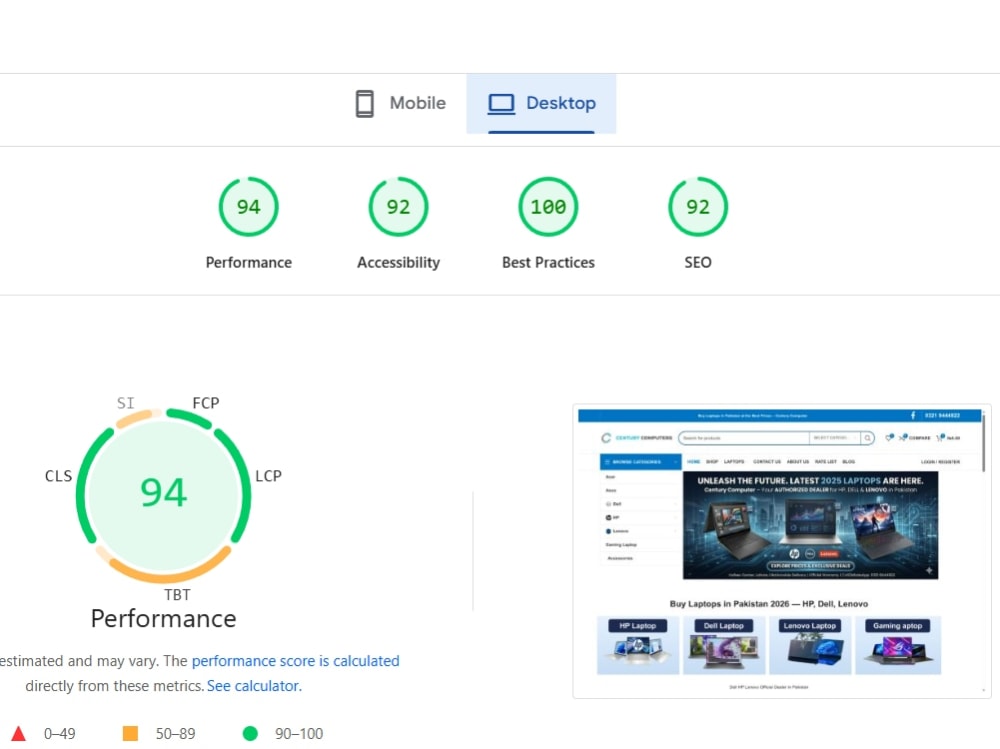Click the Facebook icon in page preview
Screen dimensions: 1000x749
(913, 415)
